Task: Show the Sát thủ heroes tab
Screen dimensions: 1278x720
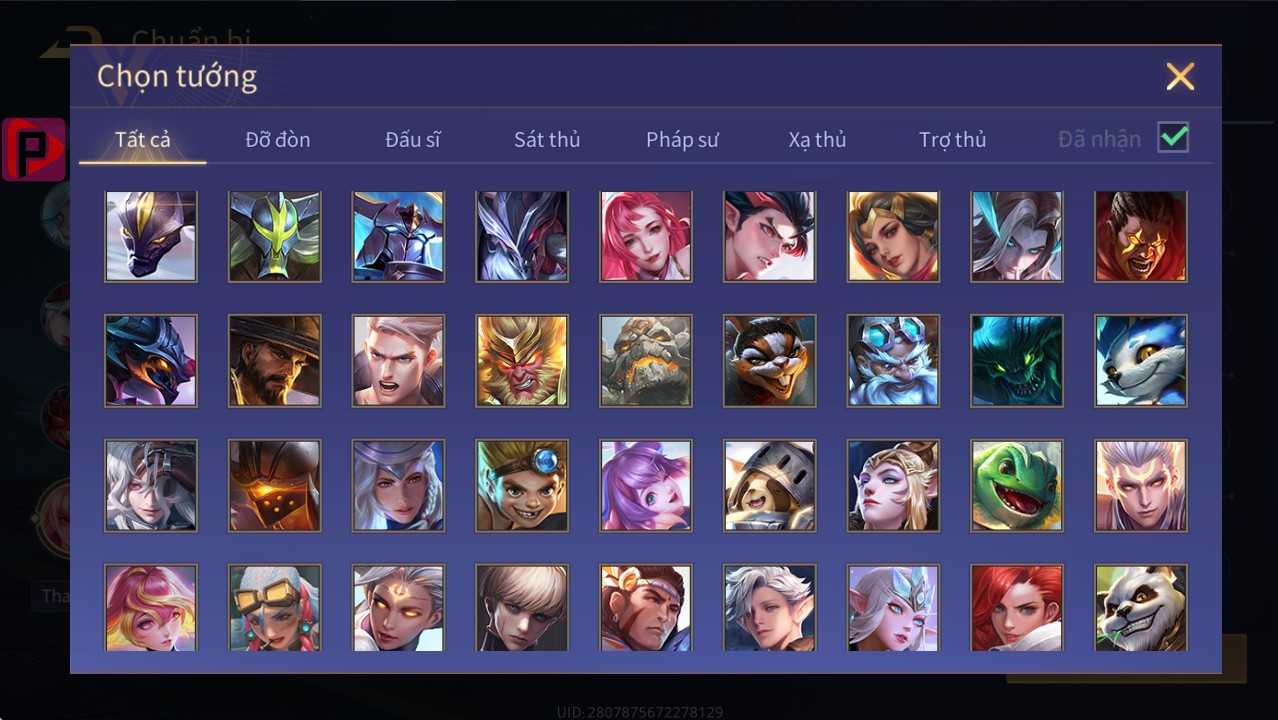Action: coord(547,140)
